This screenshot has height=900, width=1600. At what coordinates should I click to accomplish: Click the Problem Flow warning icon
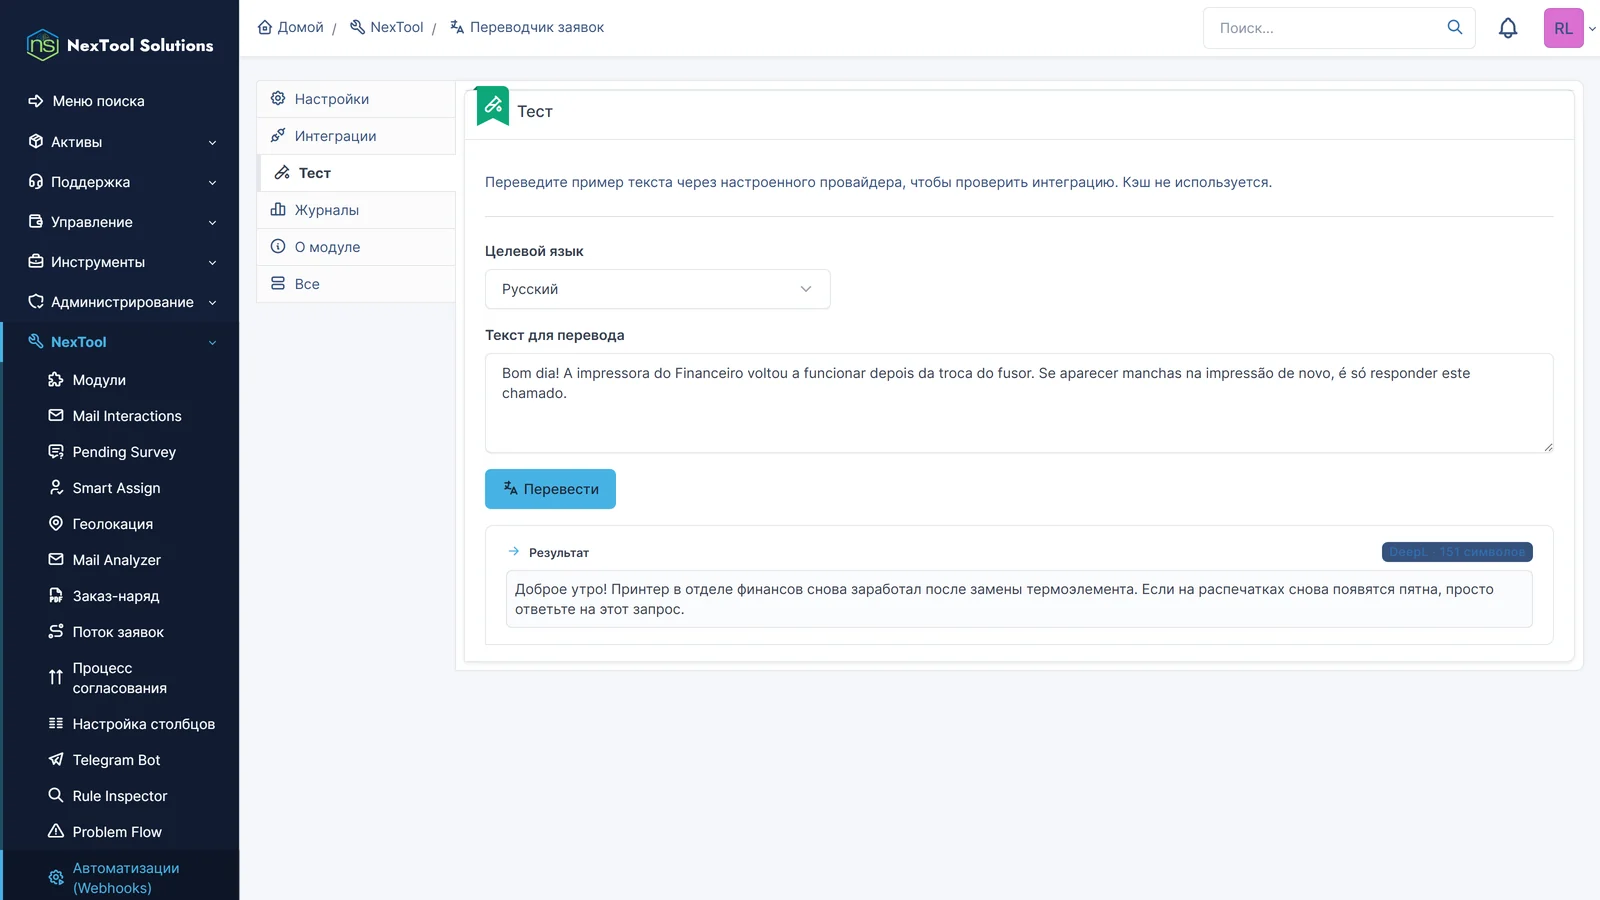click(x=56, y=831)
